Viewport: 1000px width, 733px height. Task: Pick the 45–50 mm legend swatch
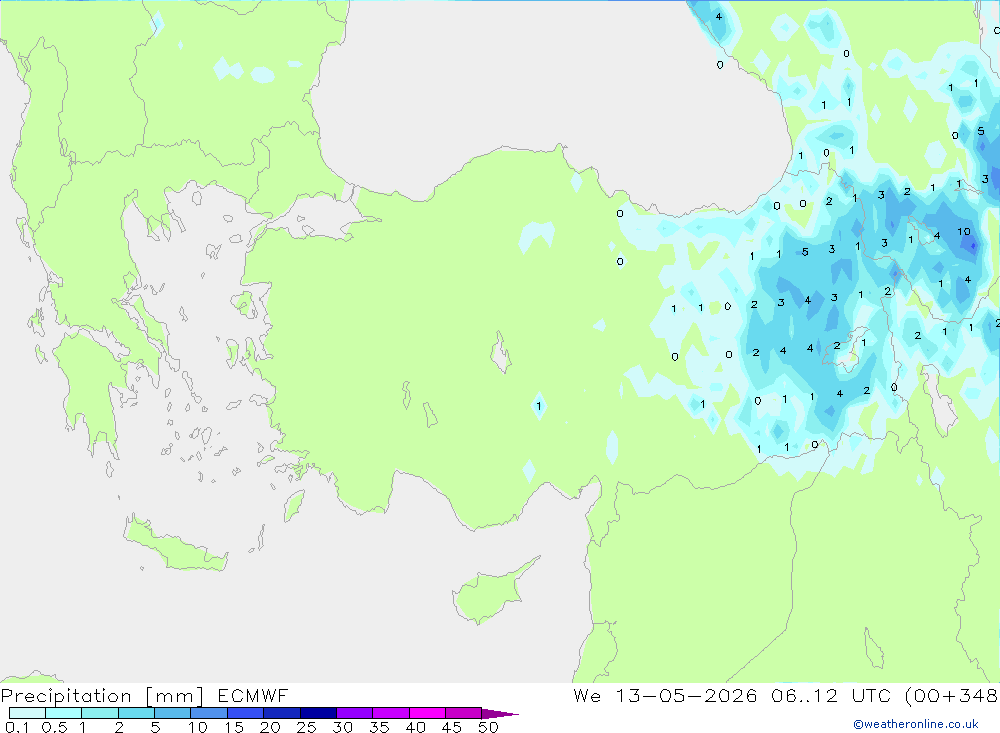(x=463, y=713)
